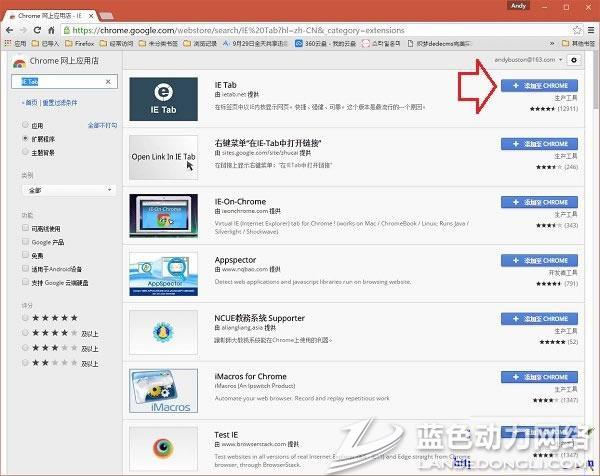Select the 主题背景 (Themes) radio button
This screenshot has height=476, width=600.
click(24, 153)
